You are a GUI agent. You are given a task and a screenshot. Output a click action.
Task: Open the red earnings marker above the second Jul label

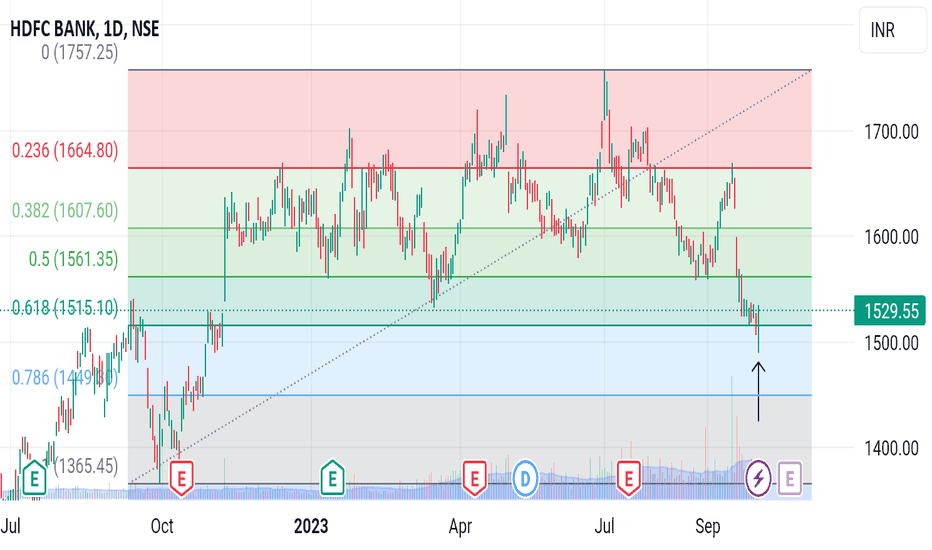629,478
